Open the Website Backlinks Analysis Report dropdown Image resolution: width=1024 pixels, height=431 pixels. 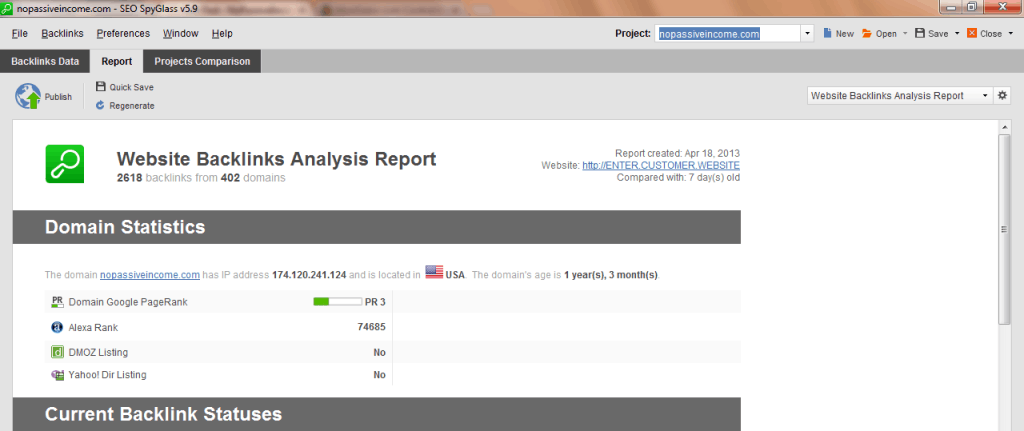900,95
